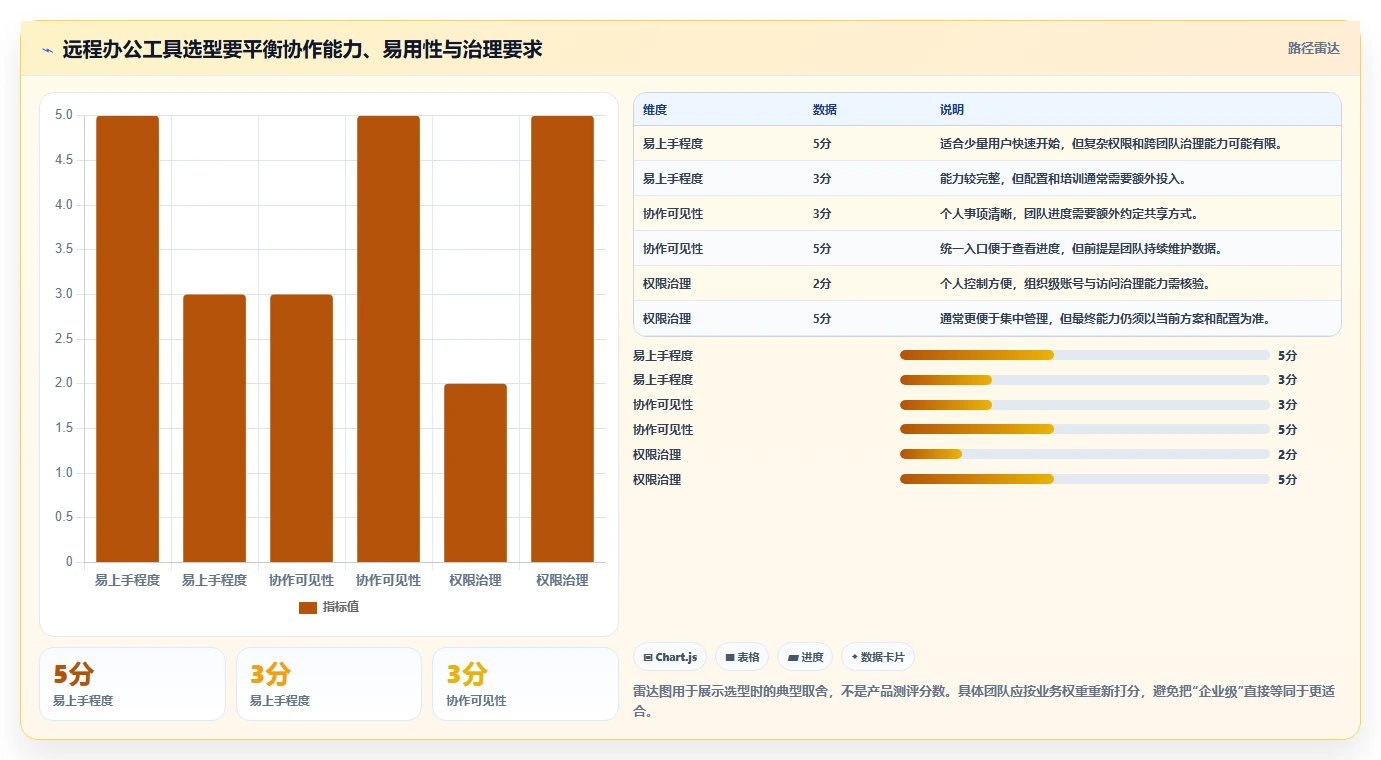This screenshot has height=760, width=1381.
Task: Click the 数据卡片 chip
Action: pyautogui.click(x=878, y=657)
